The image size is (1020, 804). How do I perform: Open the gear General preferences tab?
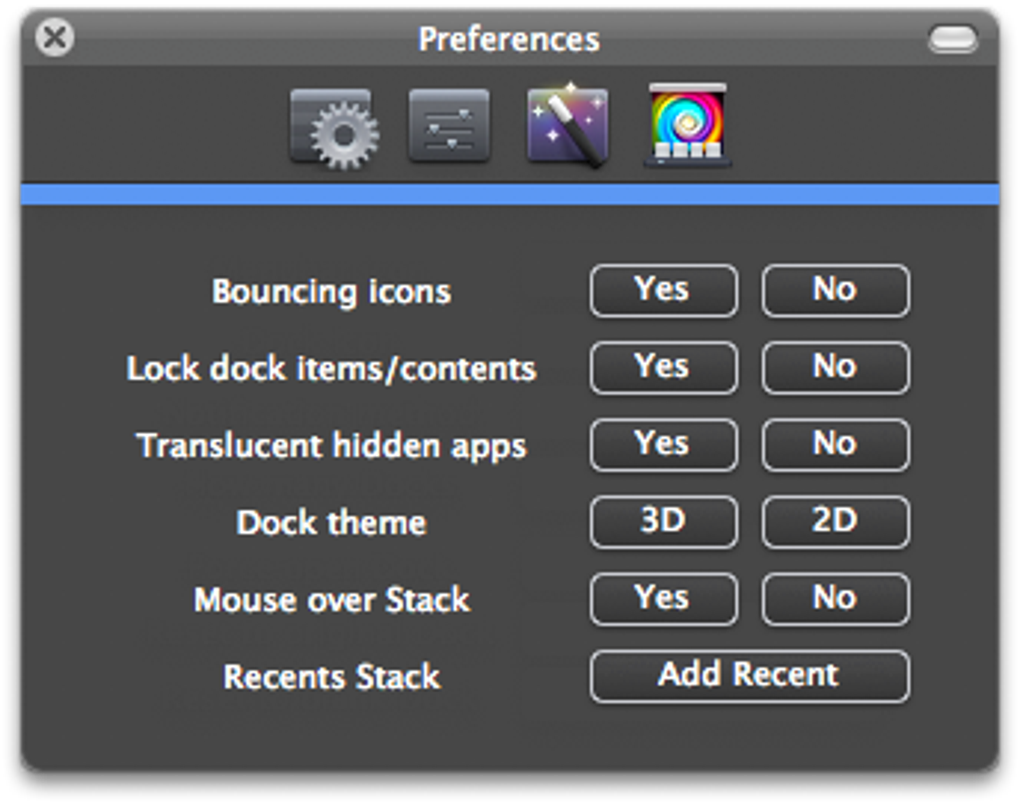[x=334, y=127]
